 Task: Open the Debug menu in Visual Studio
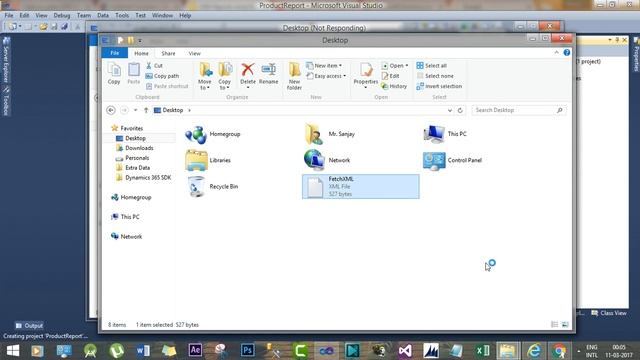click(62, 16)
